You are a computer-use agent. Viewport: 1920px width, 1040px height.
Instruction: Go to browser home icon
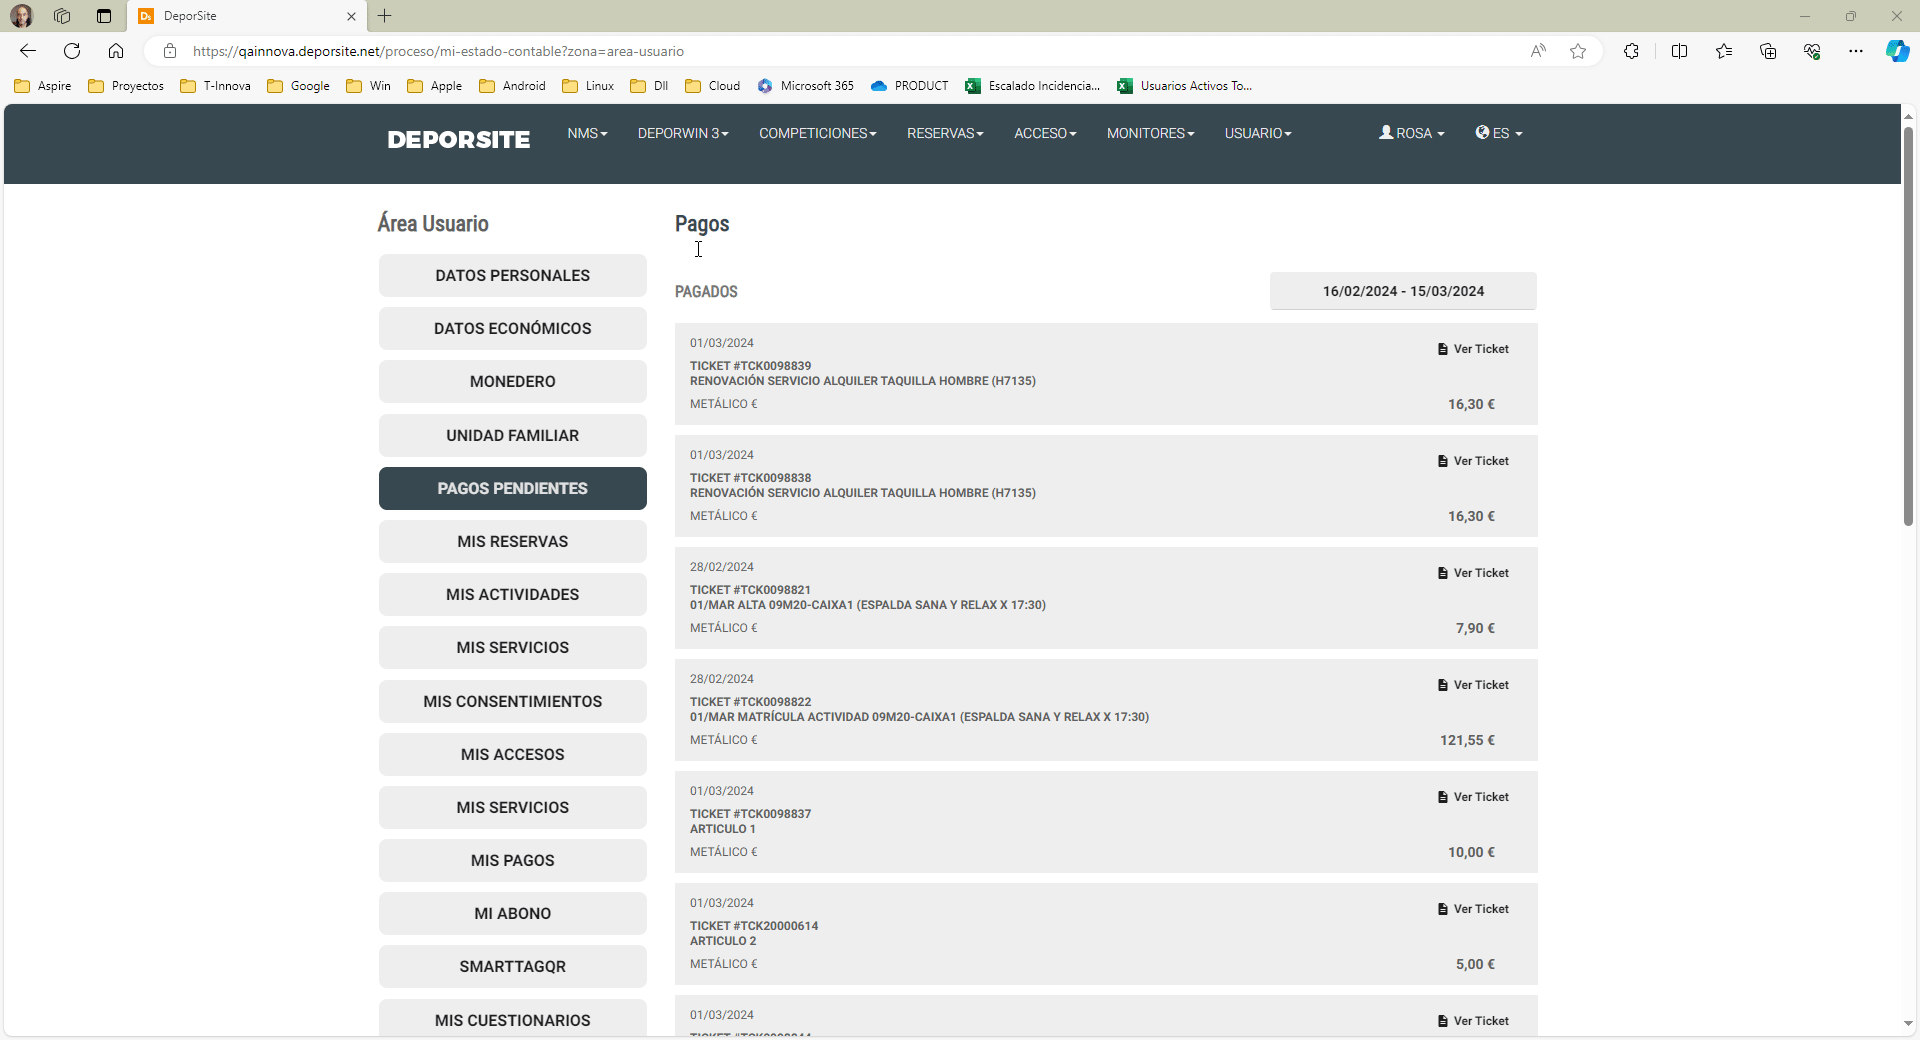116,51
